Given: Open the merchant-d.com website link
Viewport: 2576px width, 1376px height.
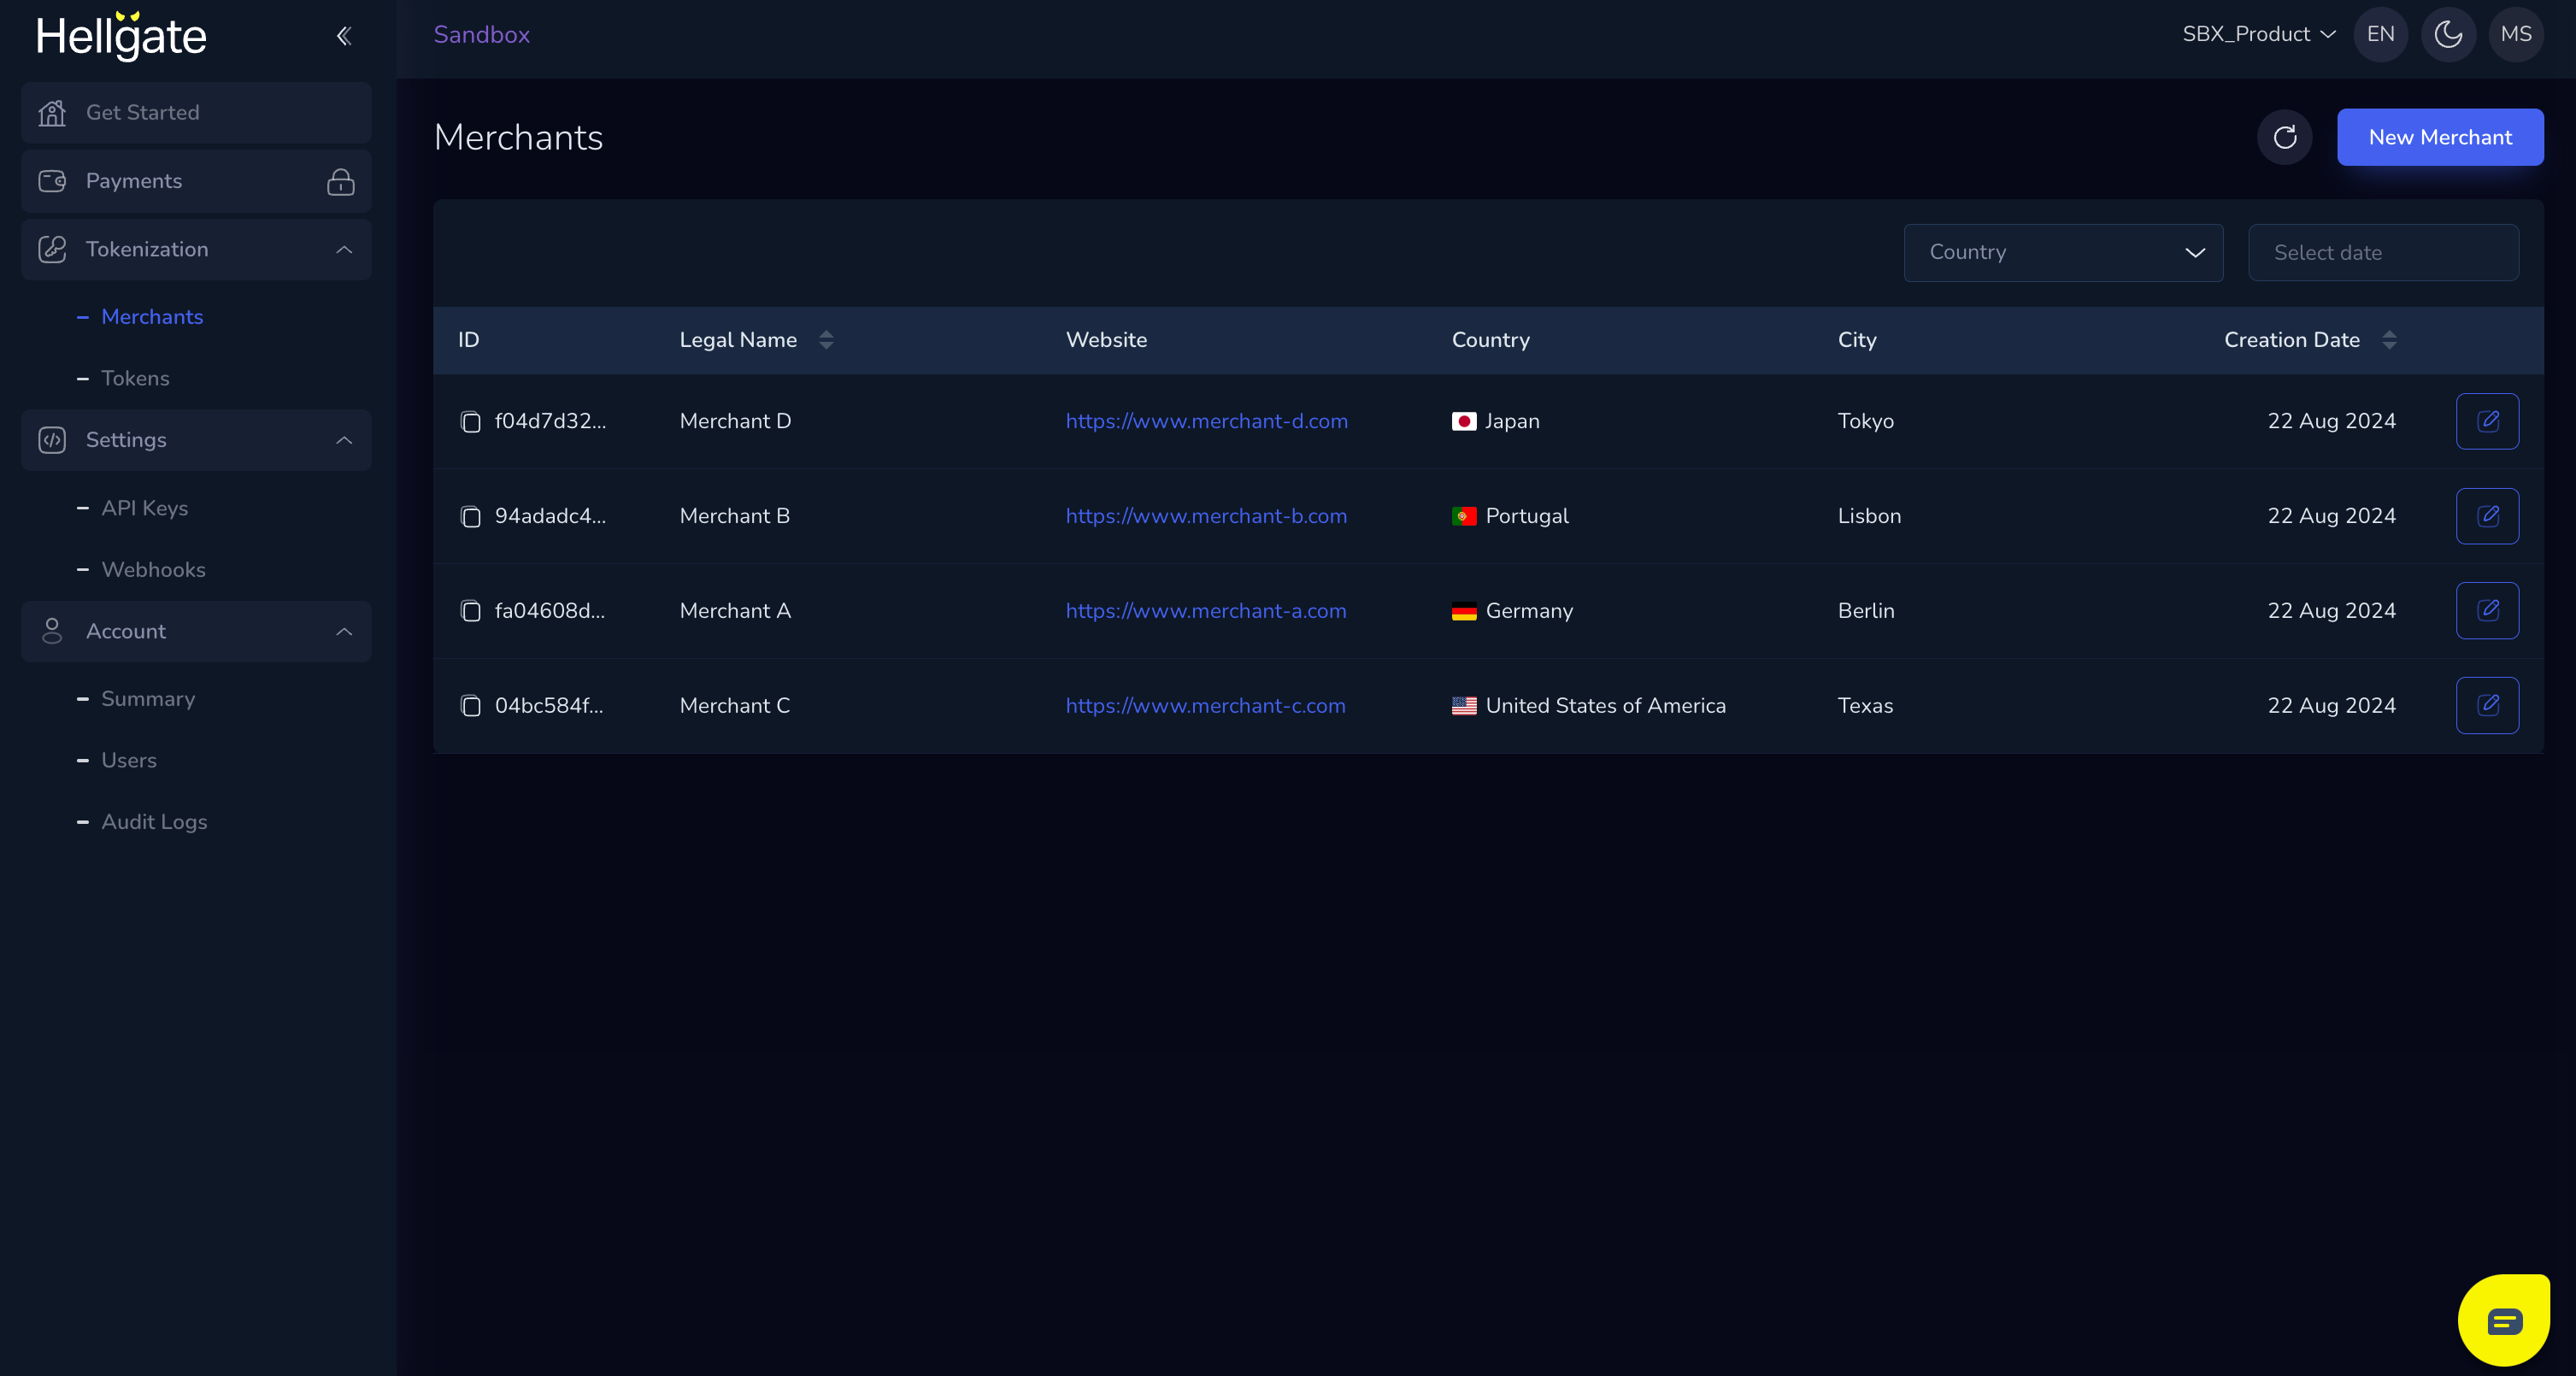Looking at the screenshot, I should click(x=1206, y=422).
